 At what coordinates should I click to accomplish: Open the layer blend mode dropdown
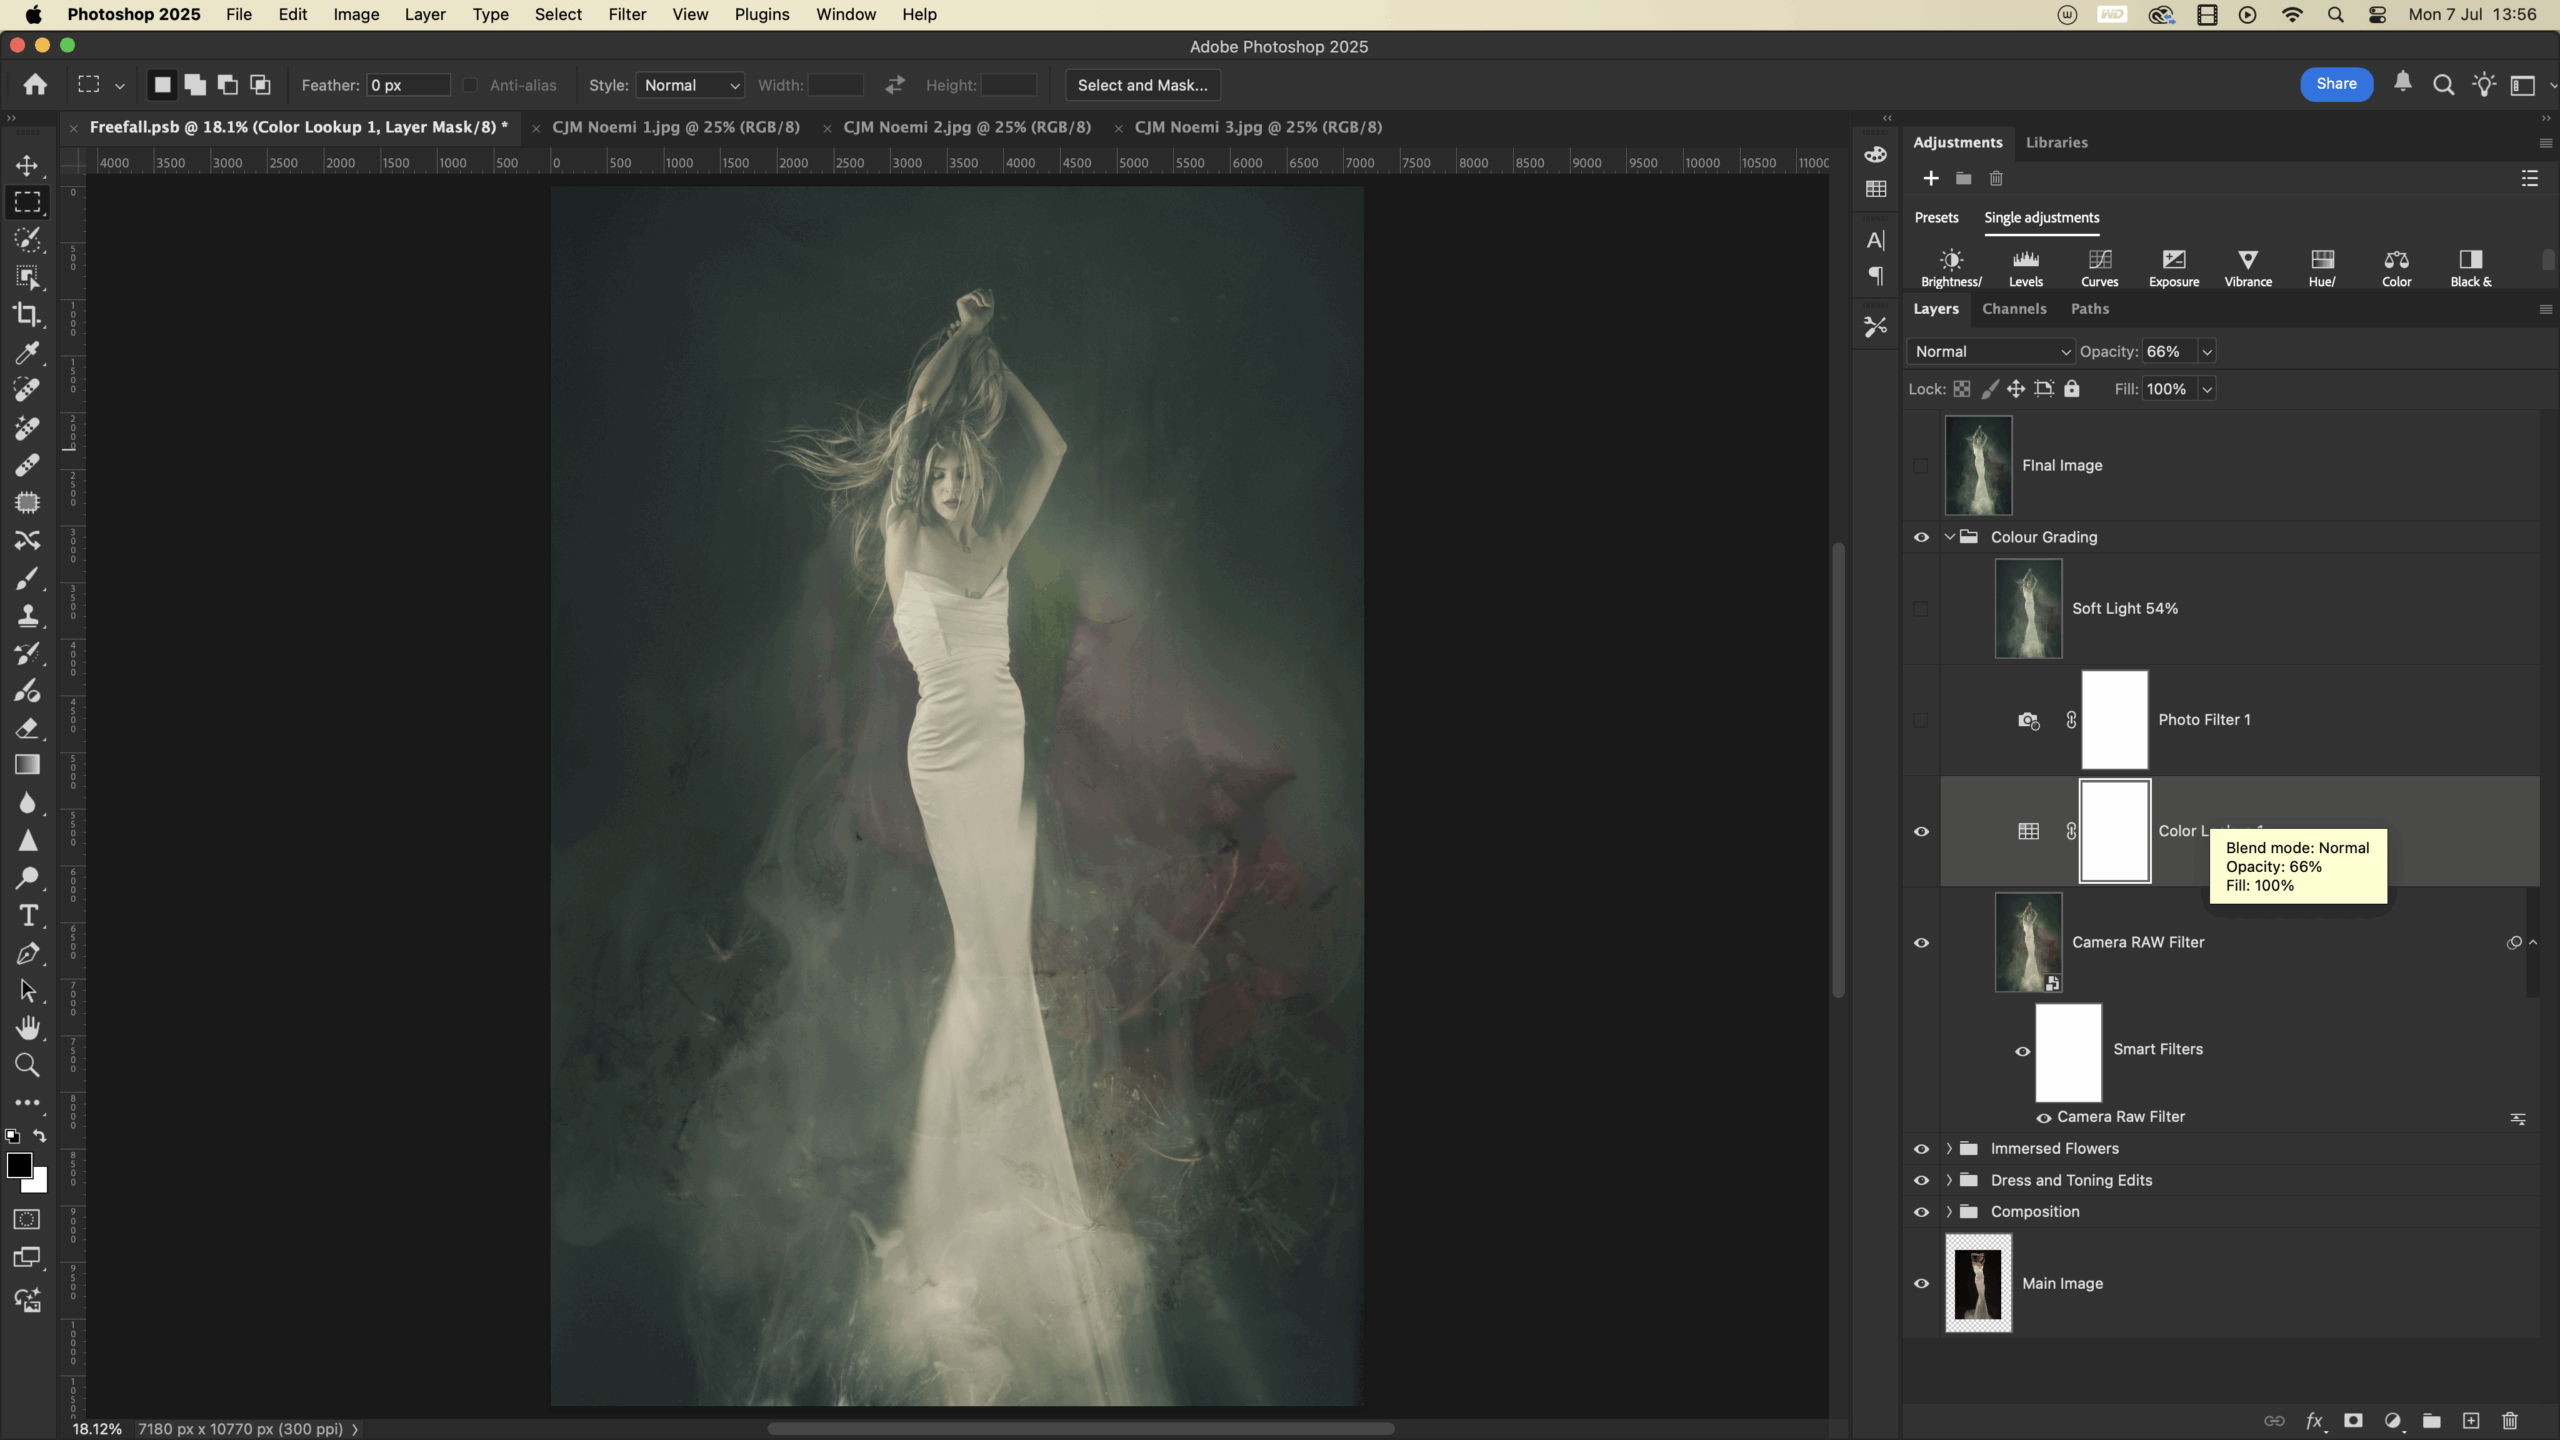pyautogui.click(x=1990, y=352)
